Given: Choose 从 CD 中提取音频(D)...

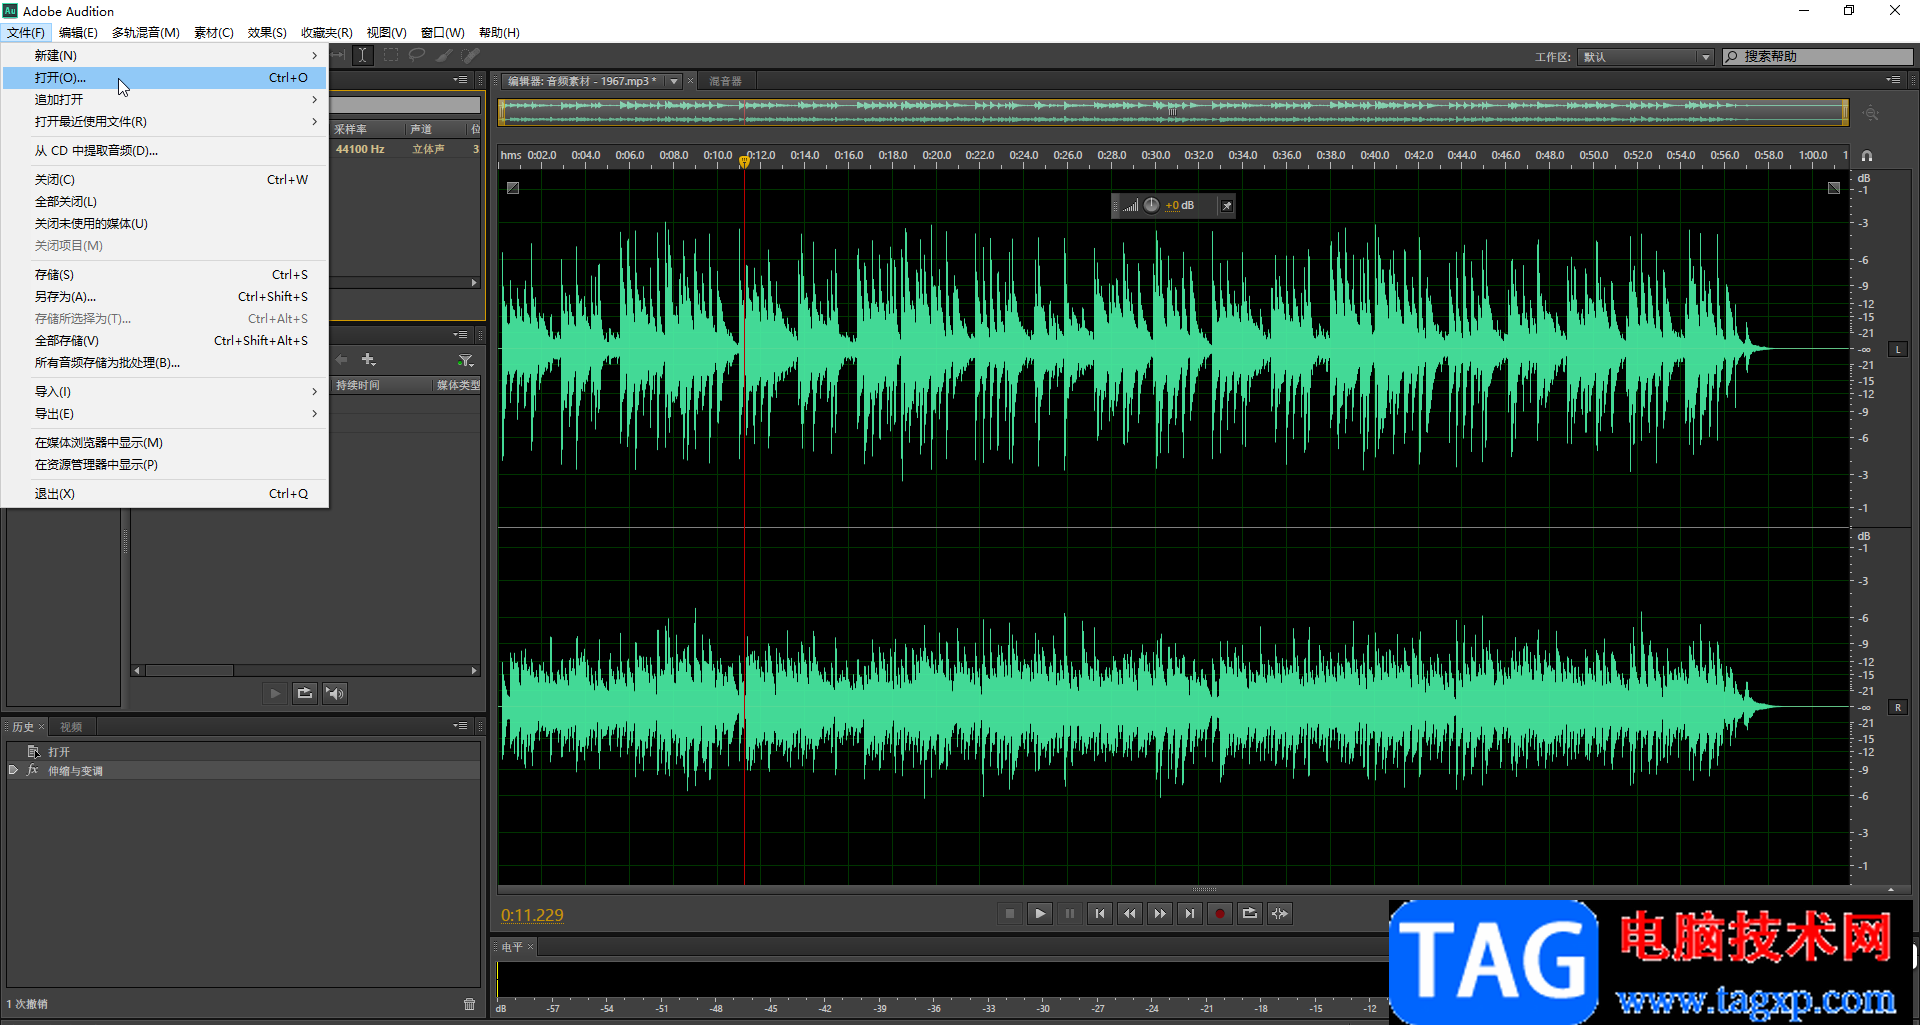Looking at the screenshot, I should pyautogui.click(x=166, y=151).
